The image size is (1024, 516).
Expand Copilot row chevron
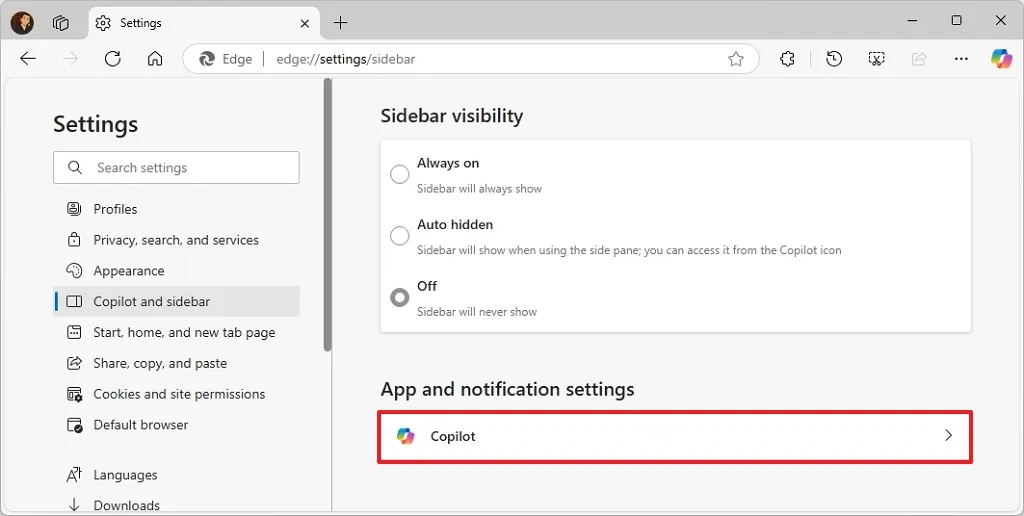[x=948, y=436]
